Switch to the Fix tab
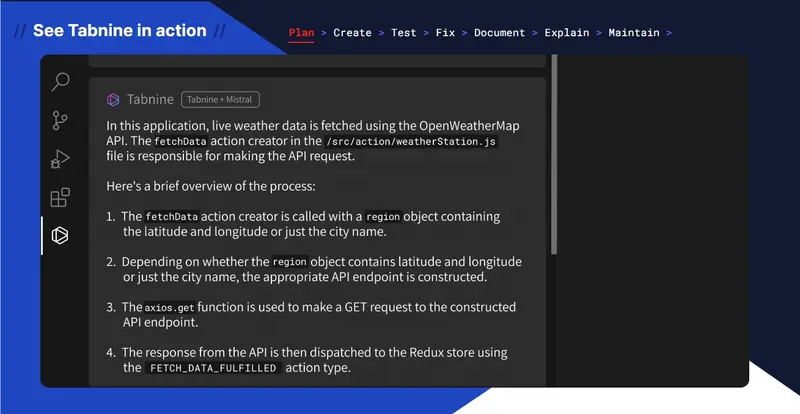This screenshot has width=800, height=414. (445, 33)
